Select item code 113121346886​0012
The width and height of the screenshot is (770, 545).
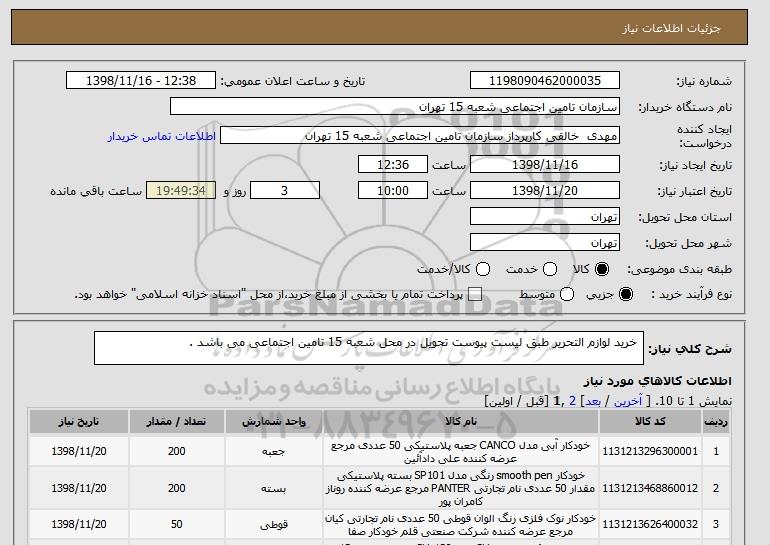pos(650,489)
